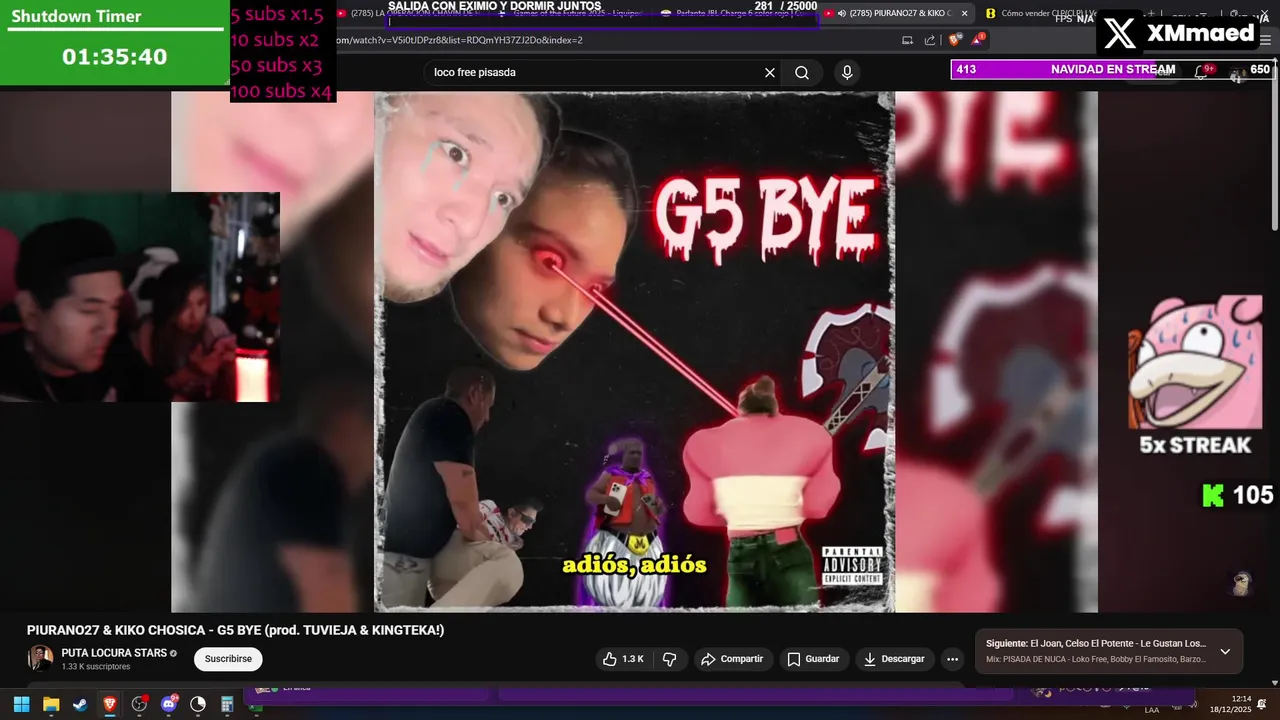Save the video with Guardar
This screenshot has height=720, width=1280.
(x=813, y=659)
